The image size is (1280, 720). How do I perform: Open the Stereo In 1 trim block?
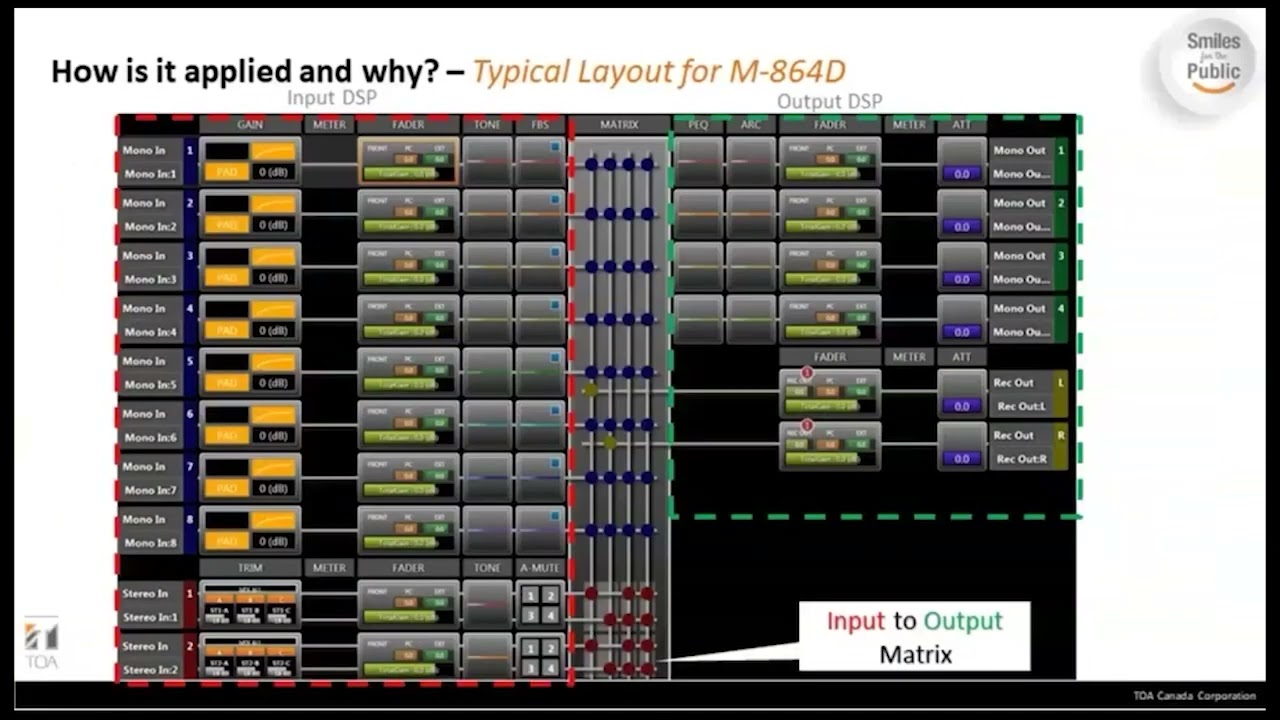[250, 604]
